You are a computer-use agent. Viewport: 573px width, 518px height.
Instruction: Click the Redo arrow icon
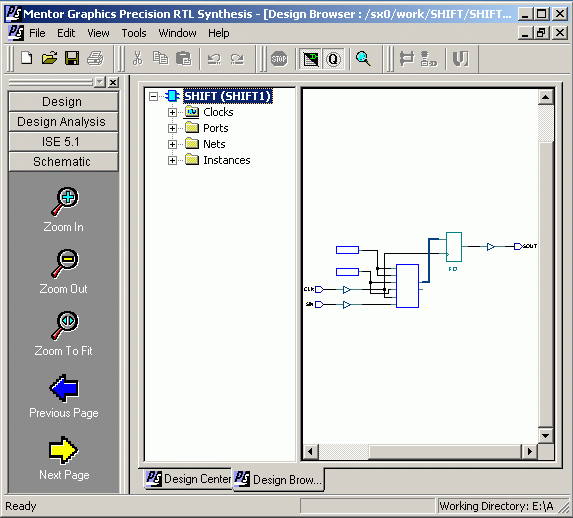pyautogui.click(x=237, y=58)
